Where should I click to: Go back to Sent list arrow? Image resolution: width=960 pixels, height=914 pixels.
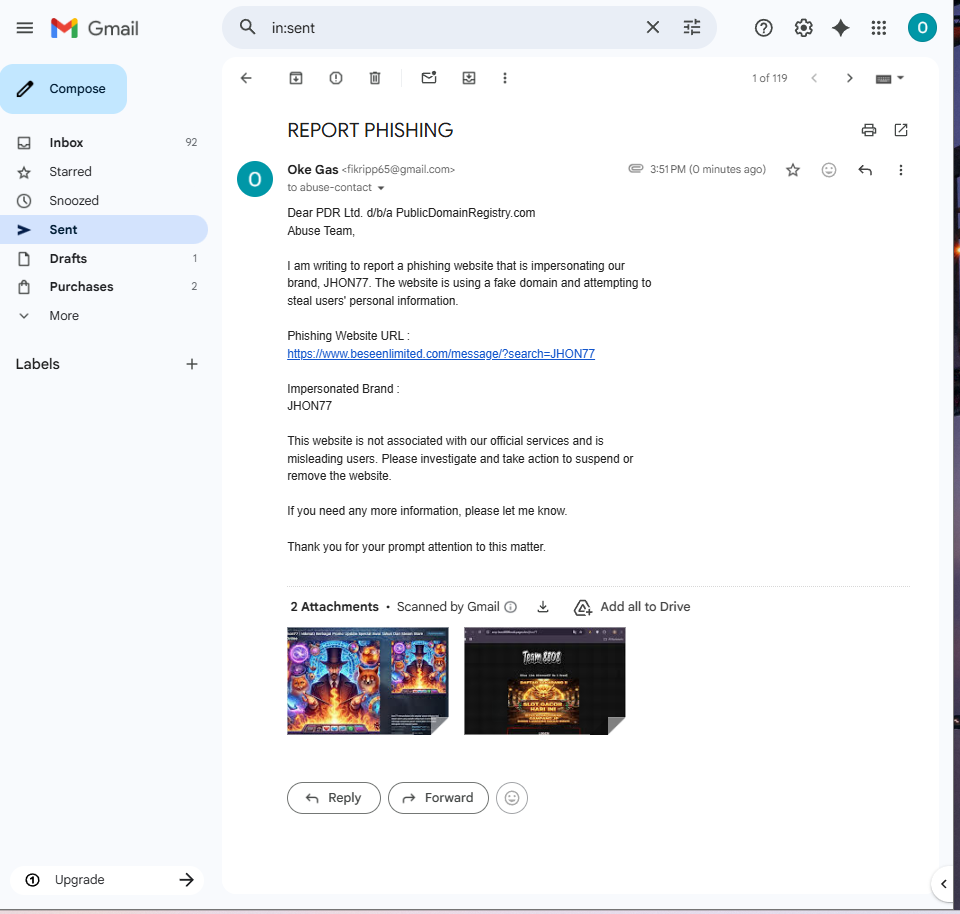[x=246, y=78]
